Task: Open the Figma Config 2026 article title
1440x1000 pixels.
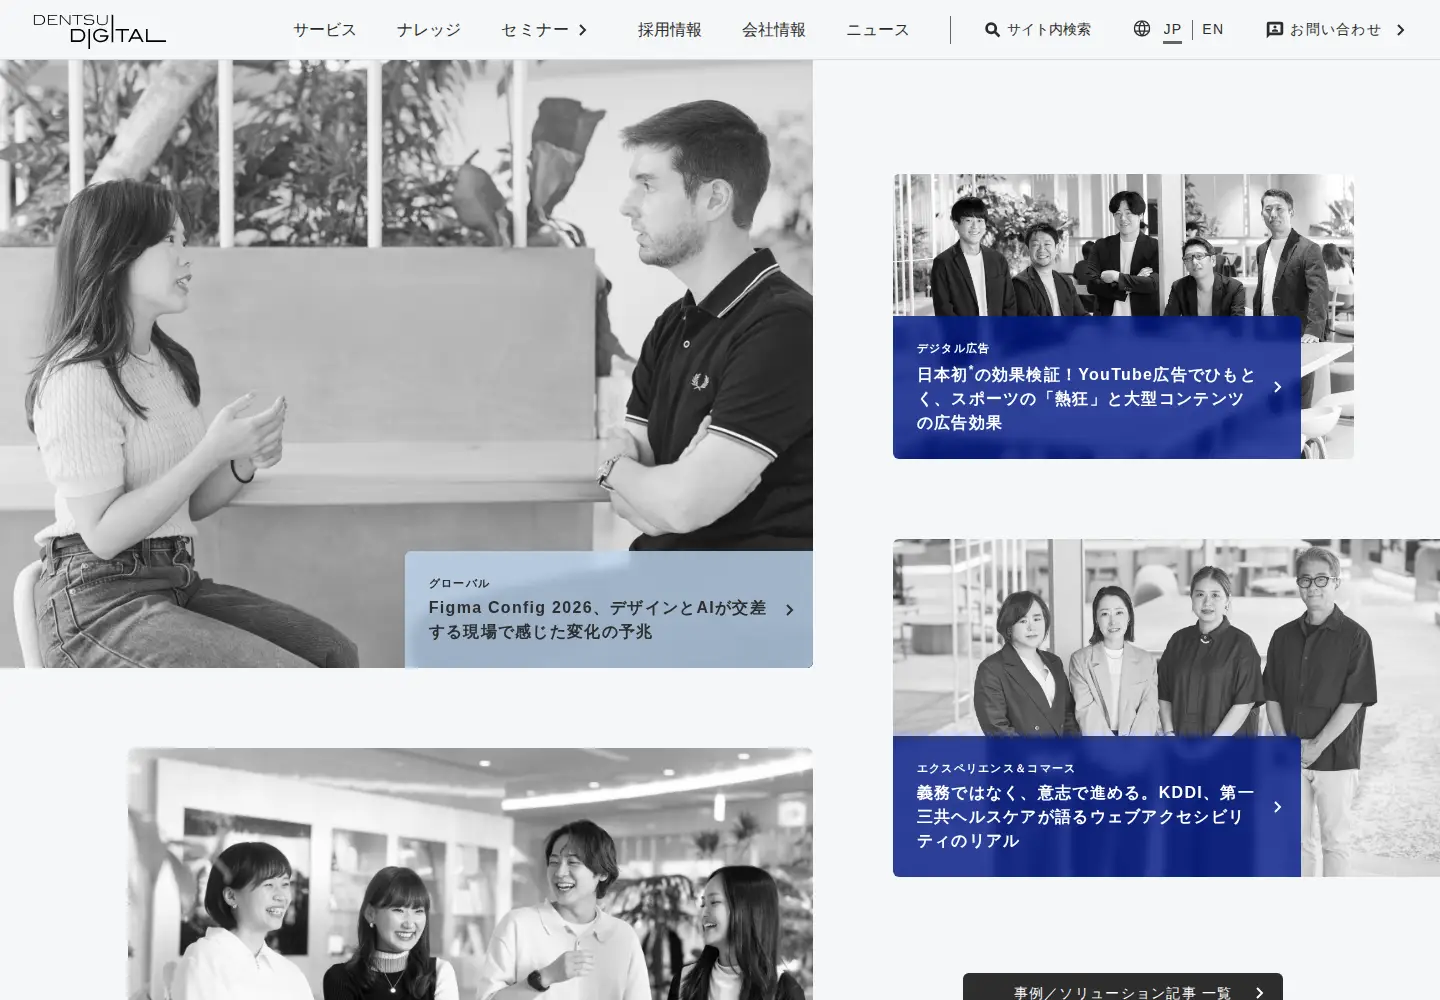Action: tap(597, 620)
